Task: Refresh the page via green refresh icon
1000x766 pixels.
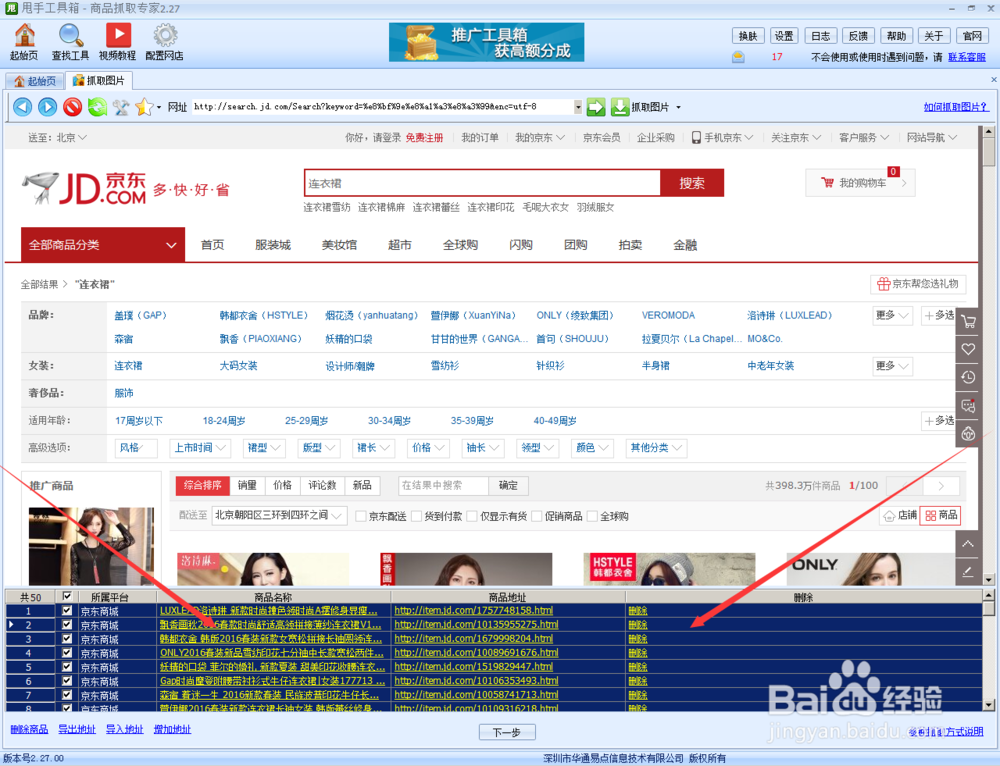Action: pos(97,106)
